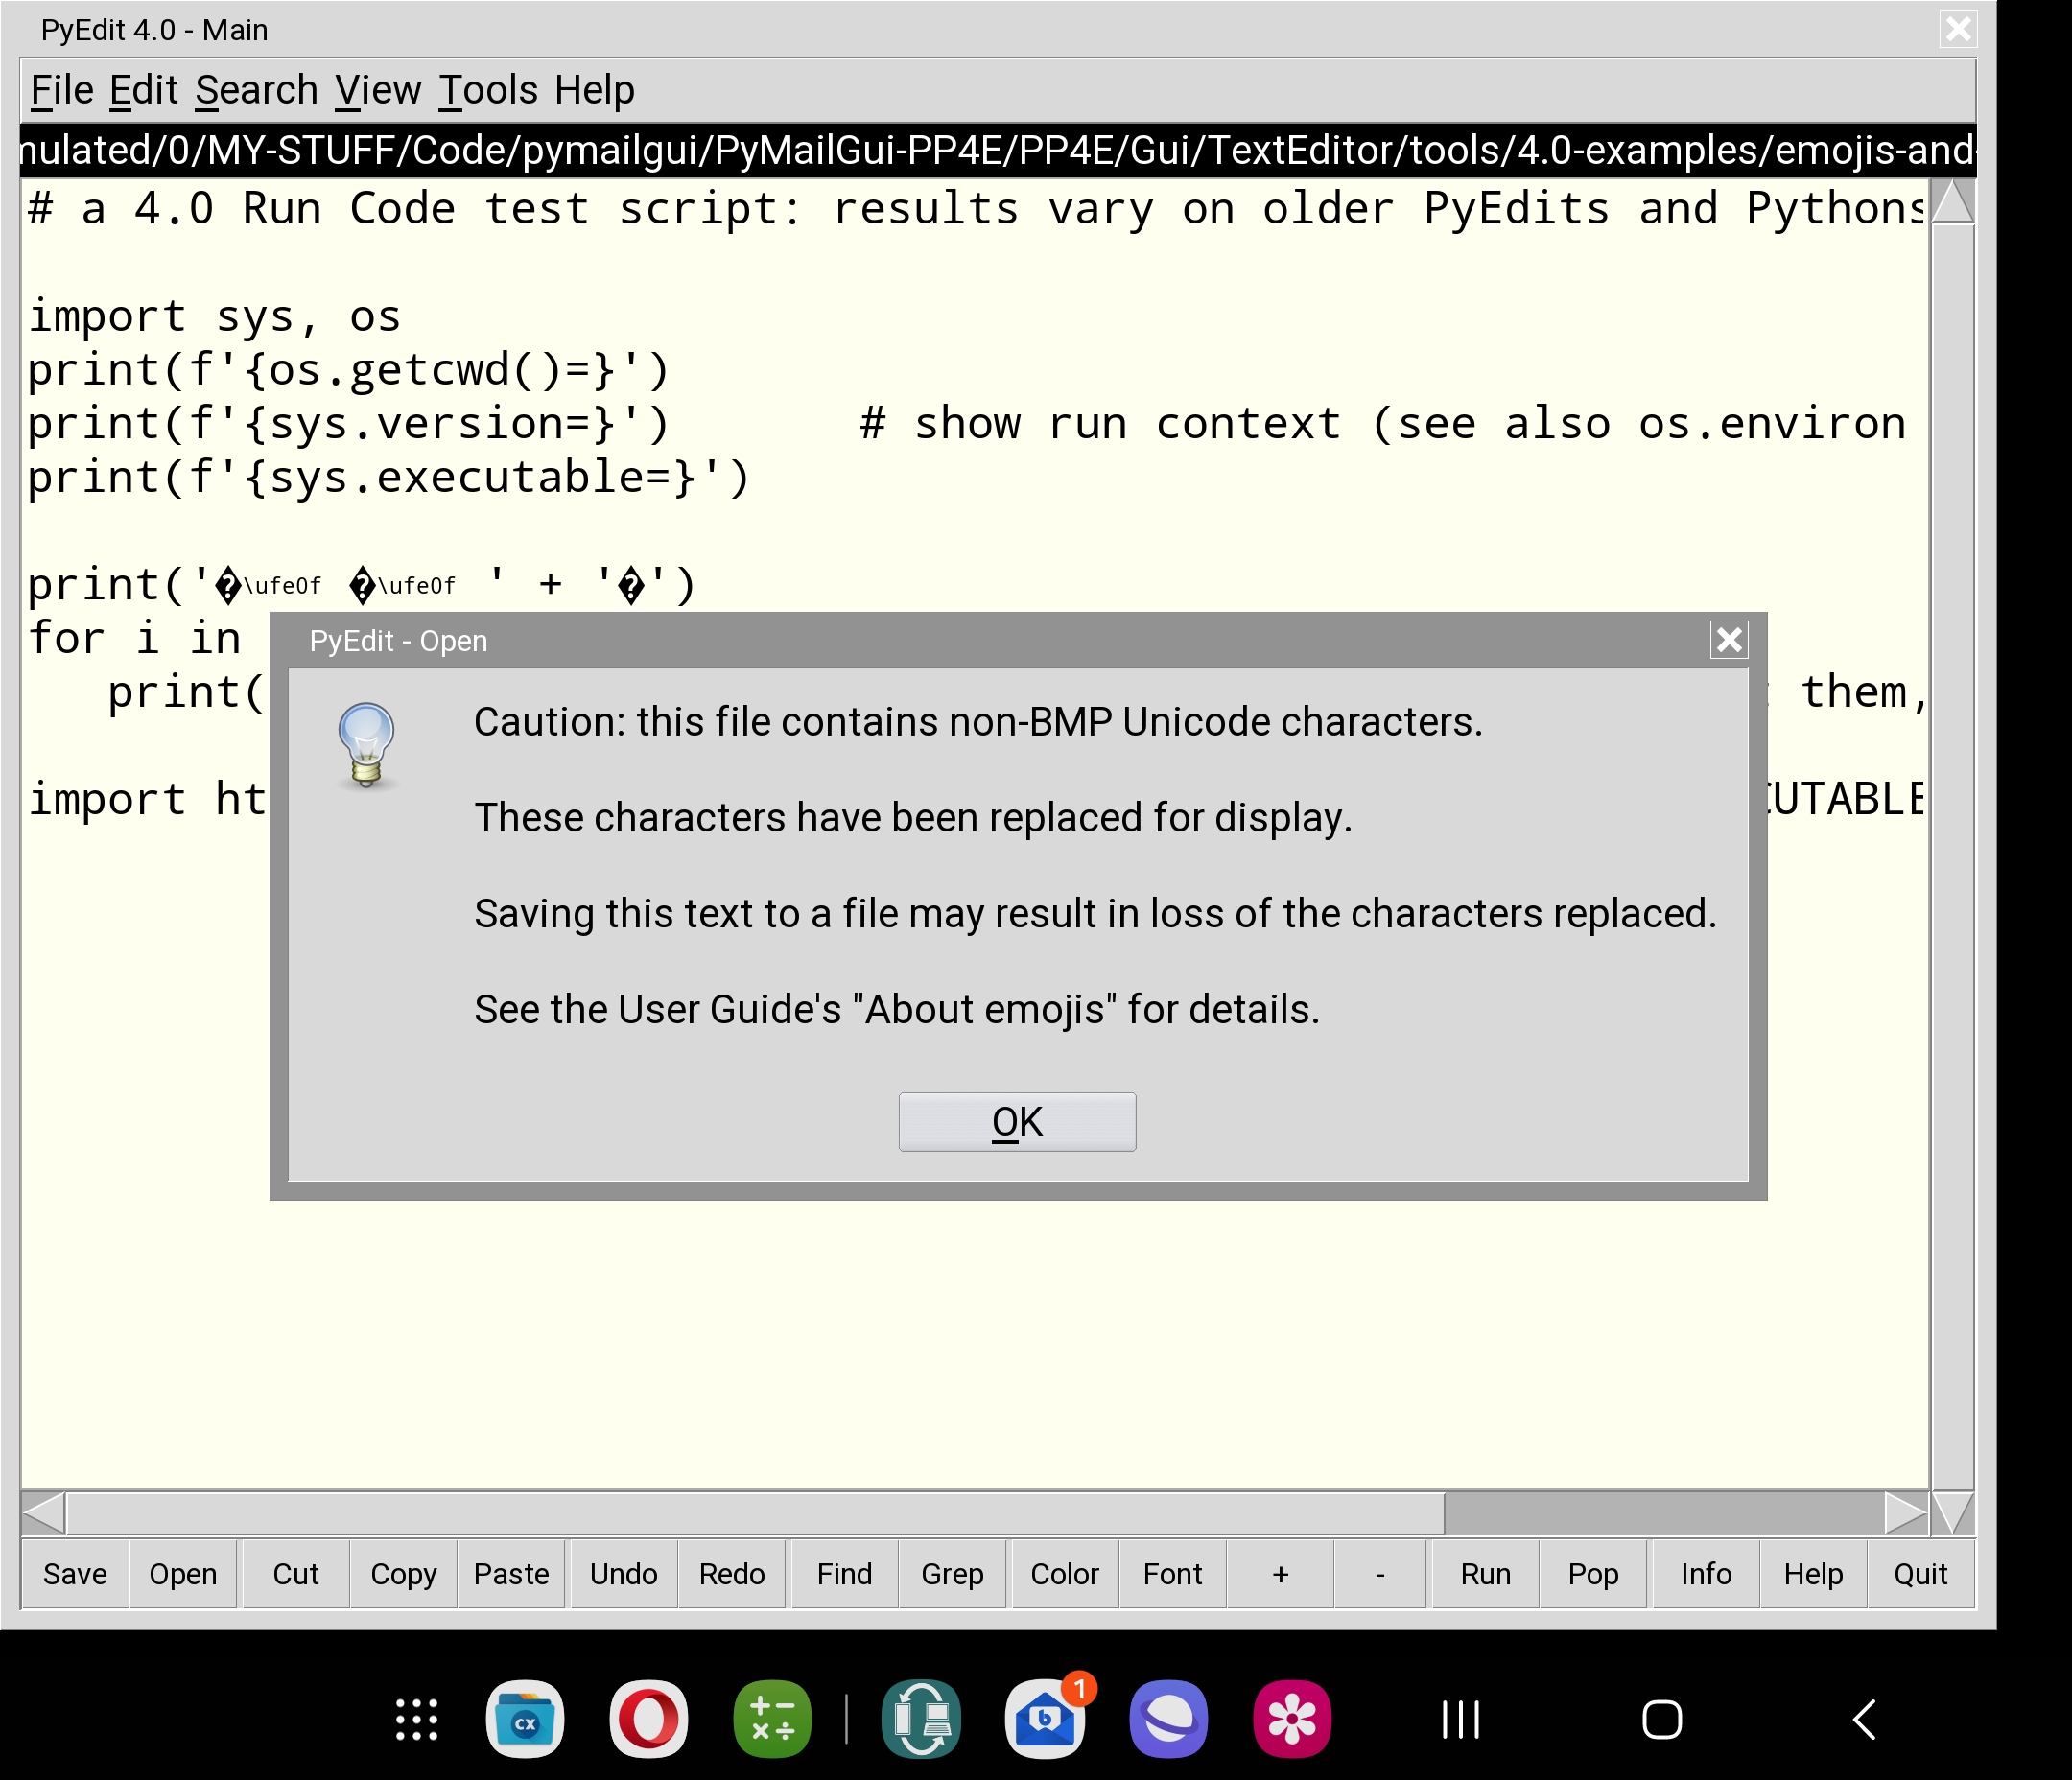Click the 'print(f'{sys.executable=}')' line

(x=388, y=478)
